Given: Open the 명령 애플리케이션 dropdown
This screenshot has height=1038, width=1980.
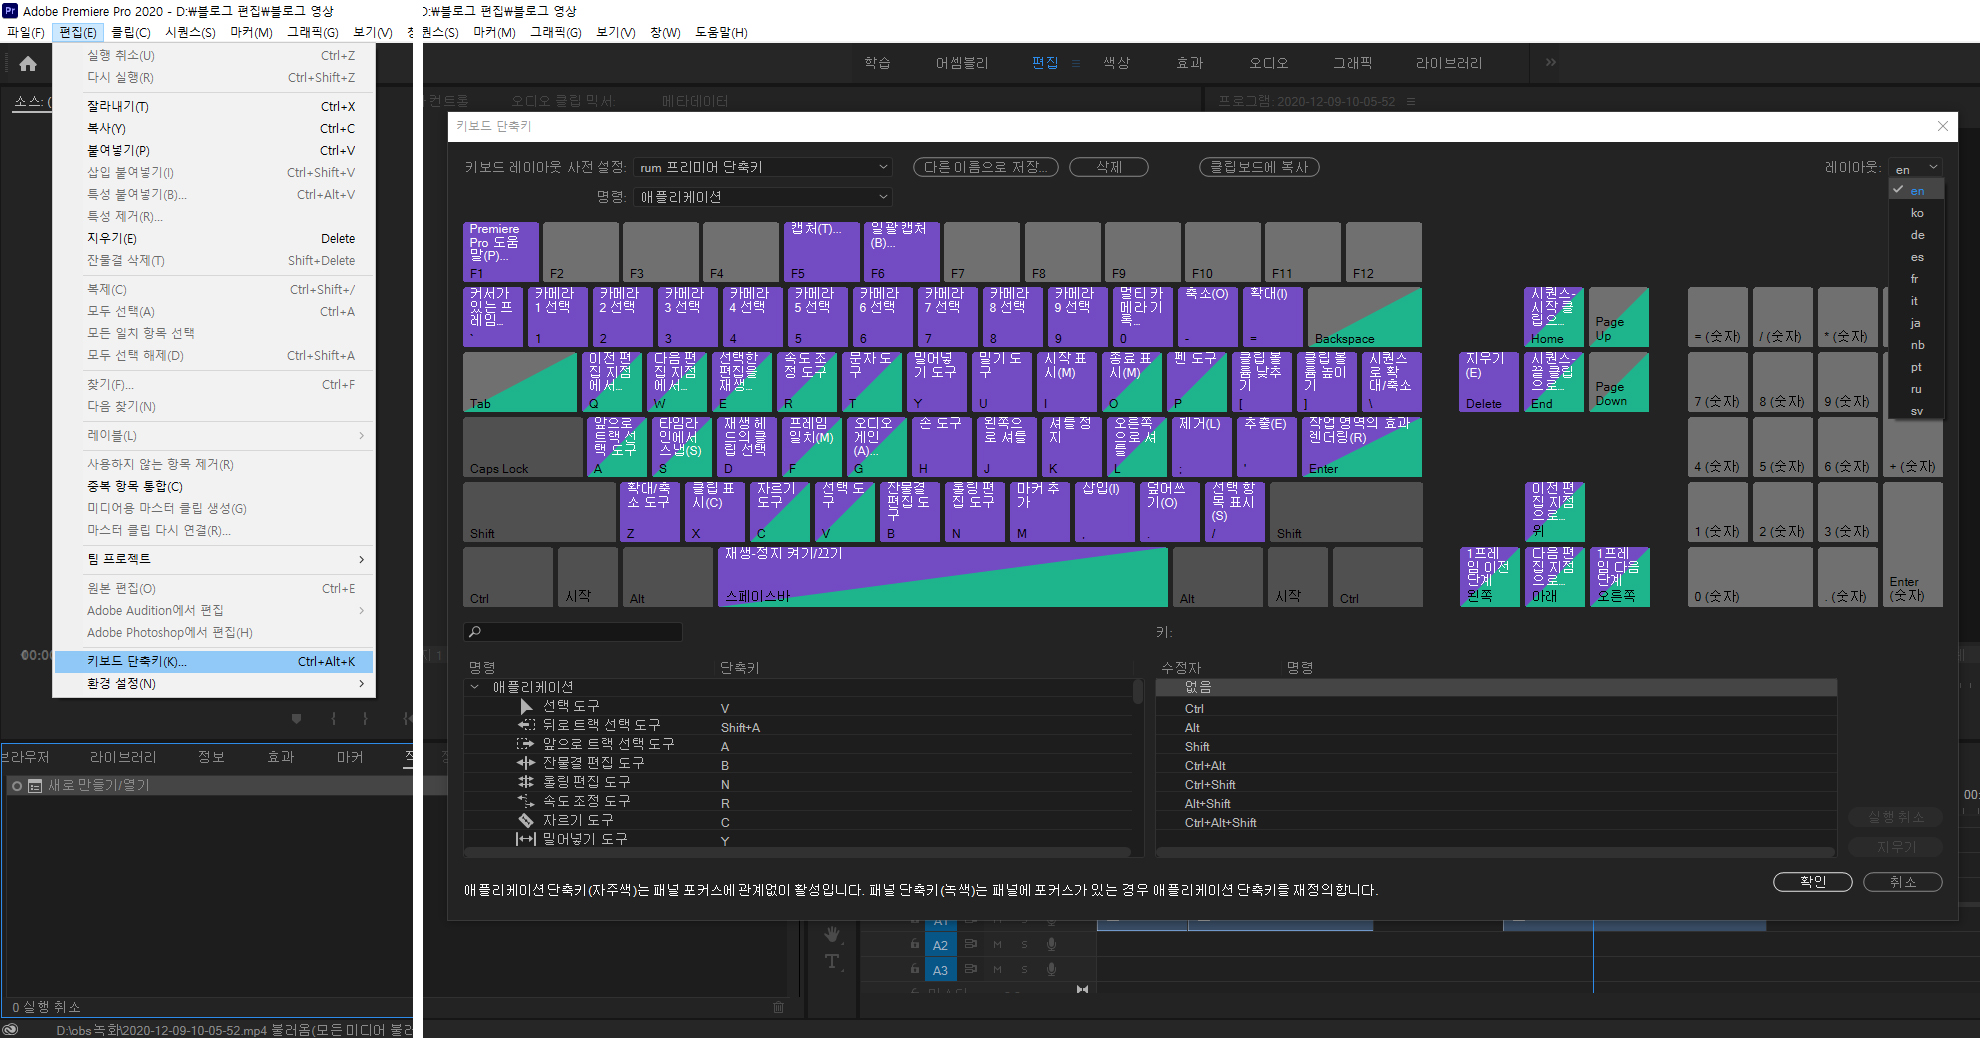Looking at the screenshot, I should coord(763,197).
